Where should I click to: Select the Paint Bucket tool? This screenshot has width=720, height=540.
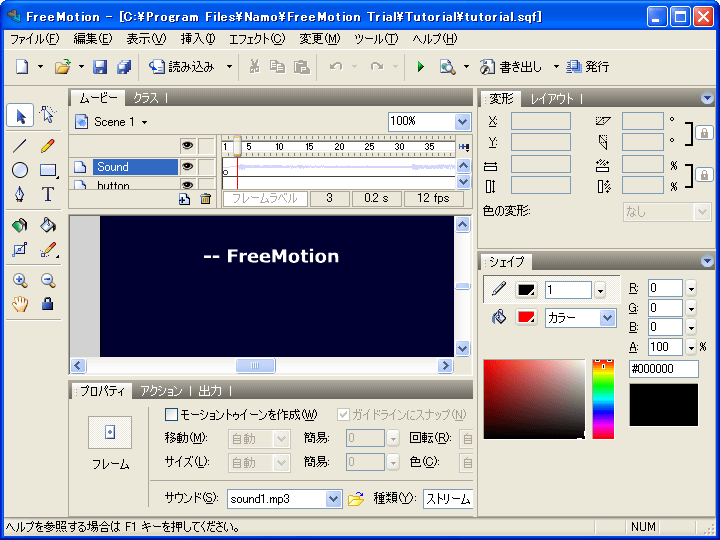(48, 225)
